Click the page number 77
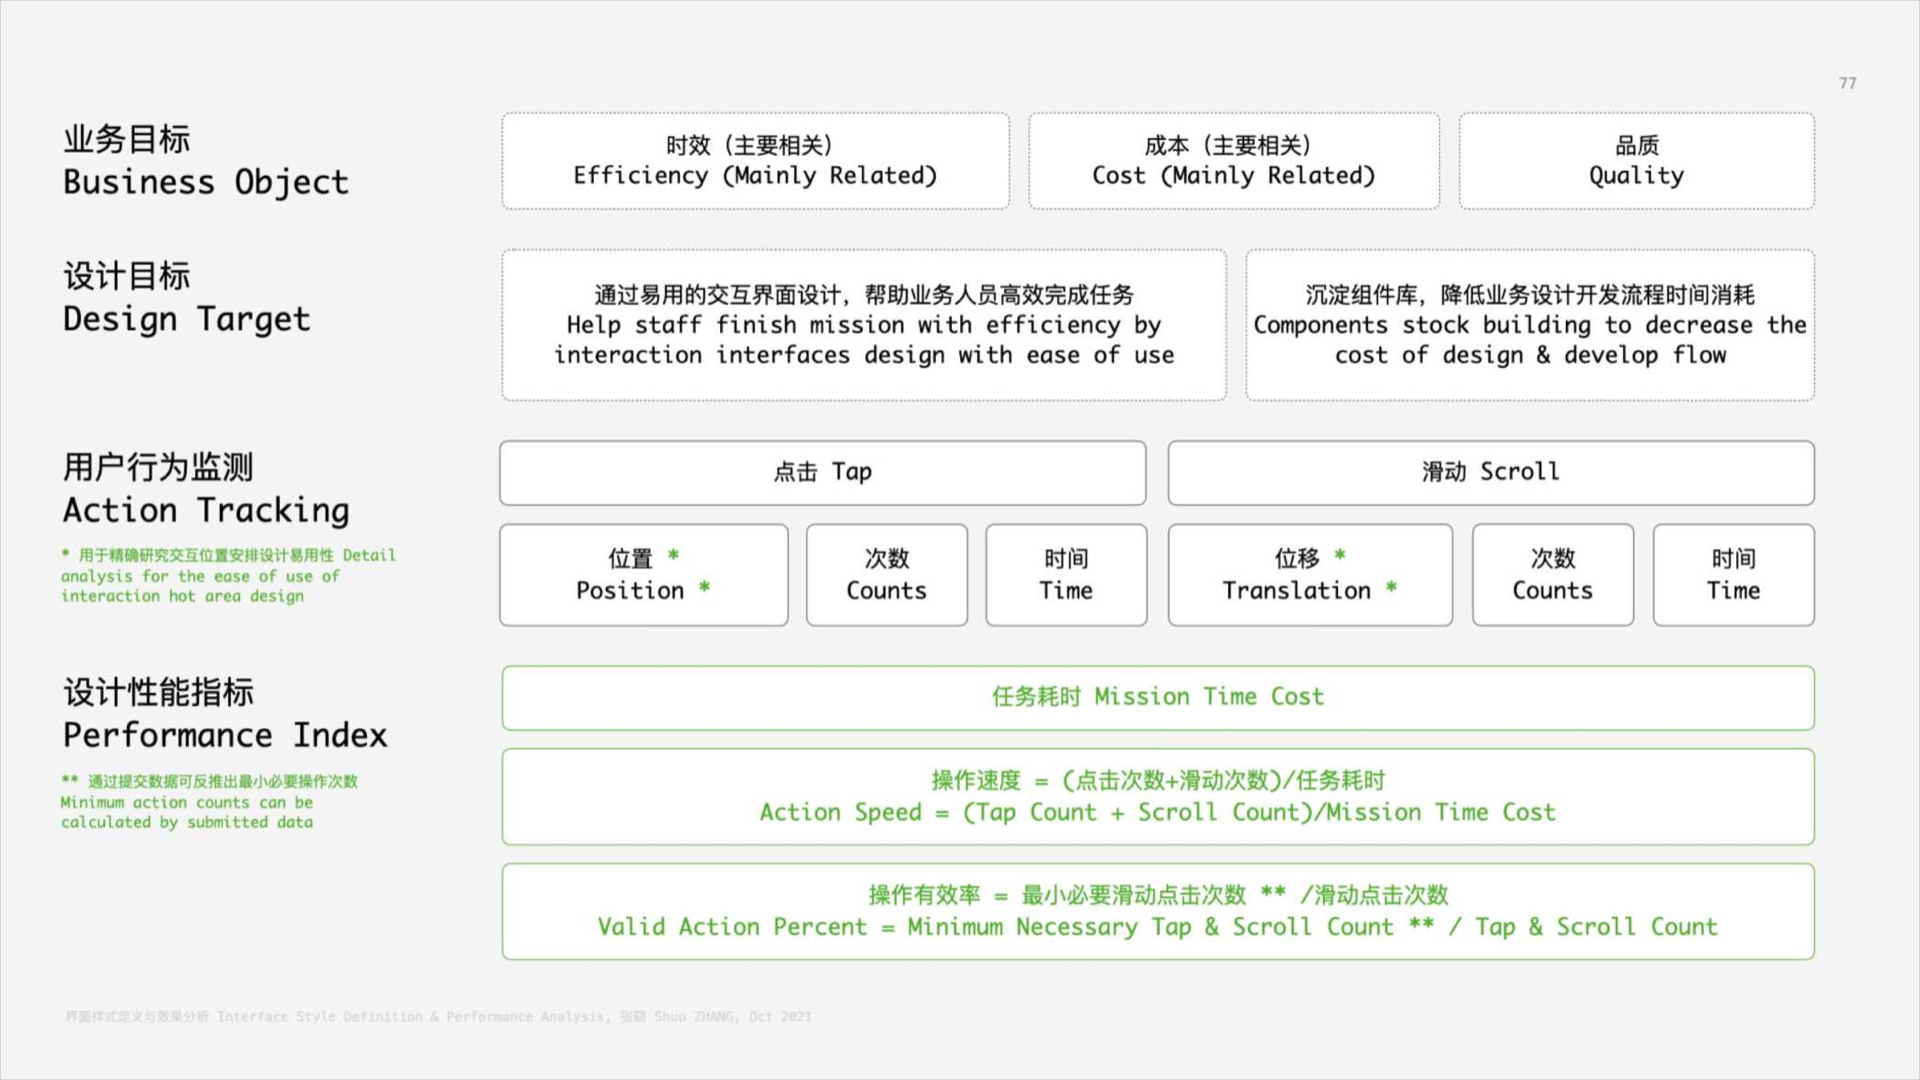1920x1080 pixels. pos(1847,83)
